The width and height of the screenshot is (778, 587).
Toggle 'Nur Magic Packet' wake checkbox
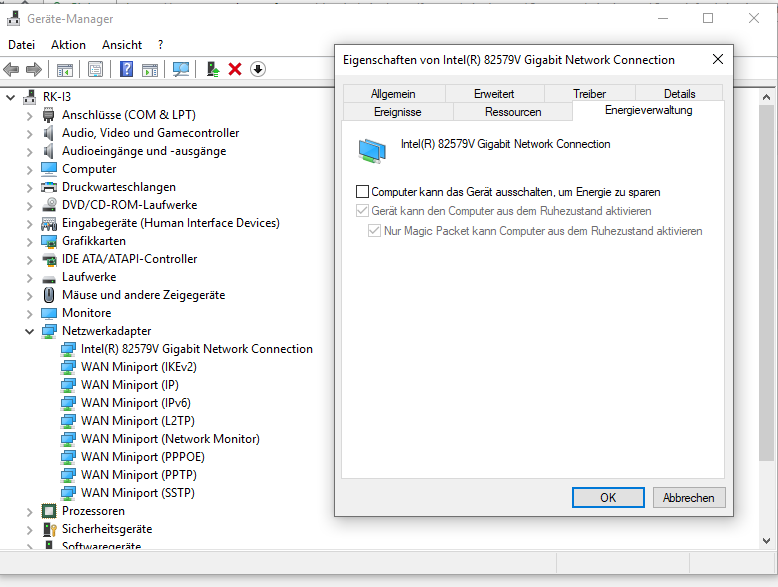point(375,231)
